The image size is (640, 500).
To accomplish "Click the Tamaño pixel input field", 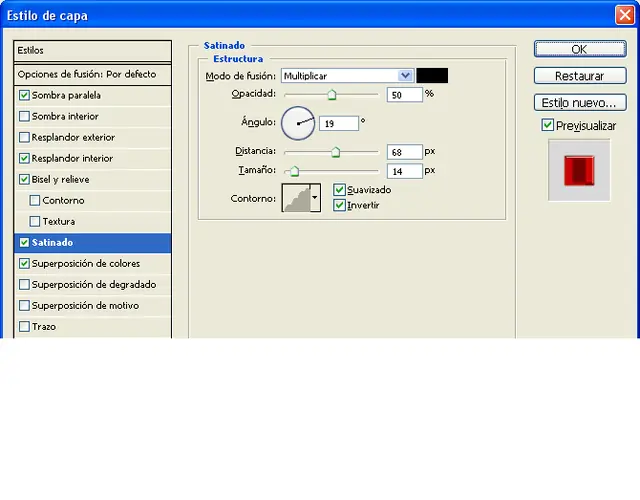I will 404,171.
